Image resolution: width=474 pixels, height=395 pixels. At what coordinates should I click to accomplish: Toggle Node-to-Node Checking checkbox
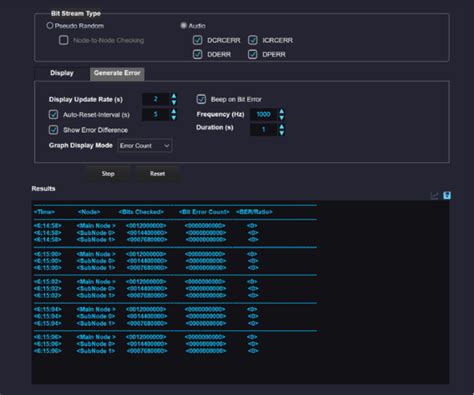pyautogui.click(x=63, y=40)
